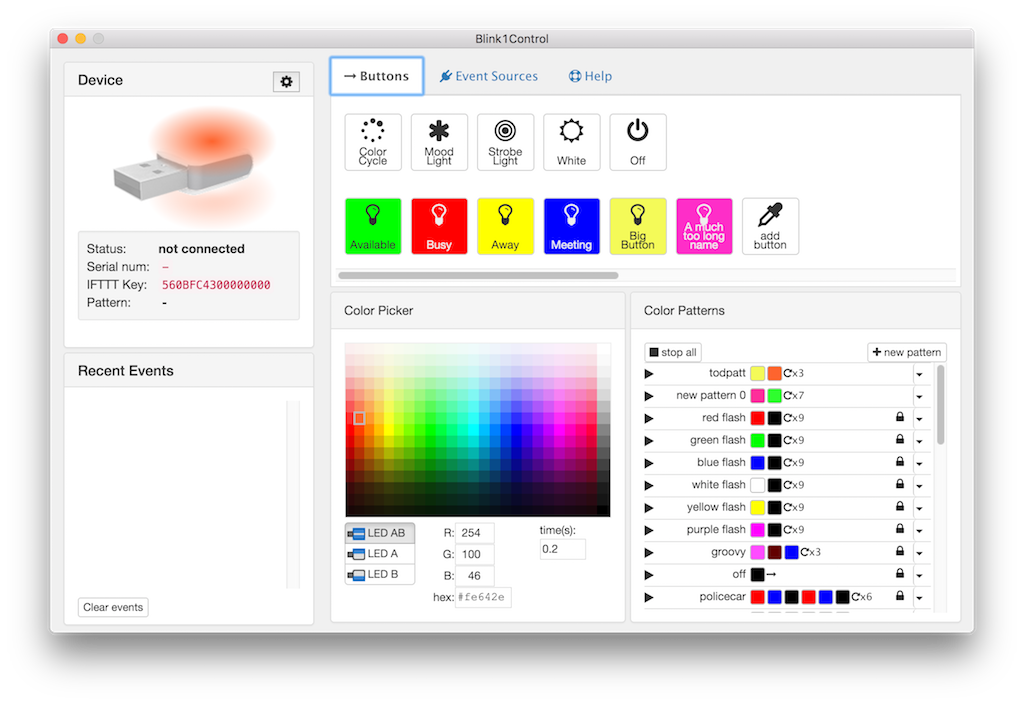Trigger the green Available button

click(x=373, y=227)
